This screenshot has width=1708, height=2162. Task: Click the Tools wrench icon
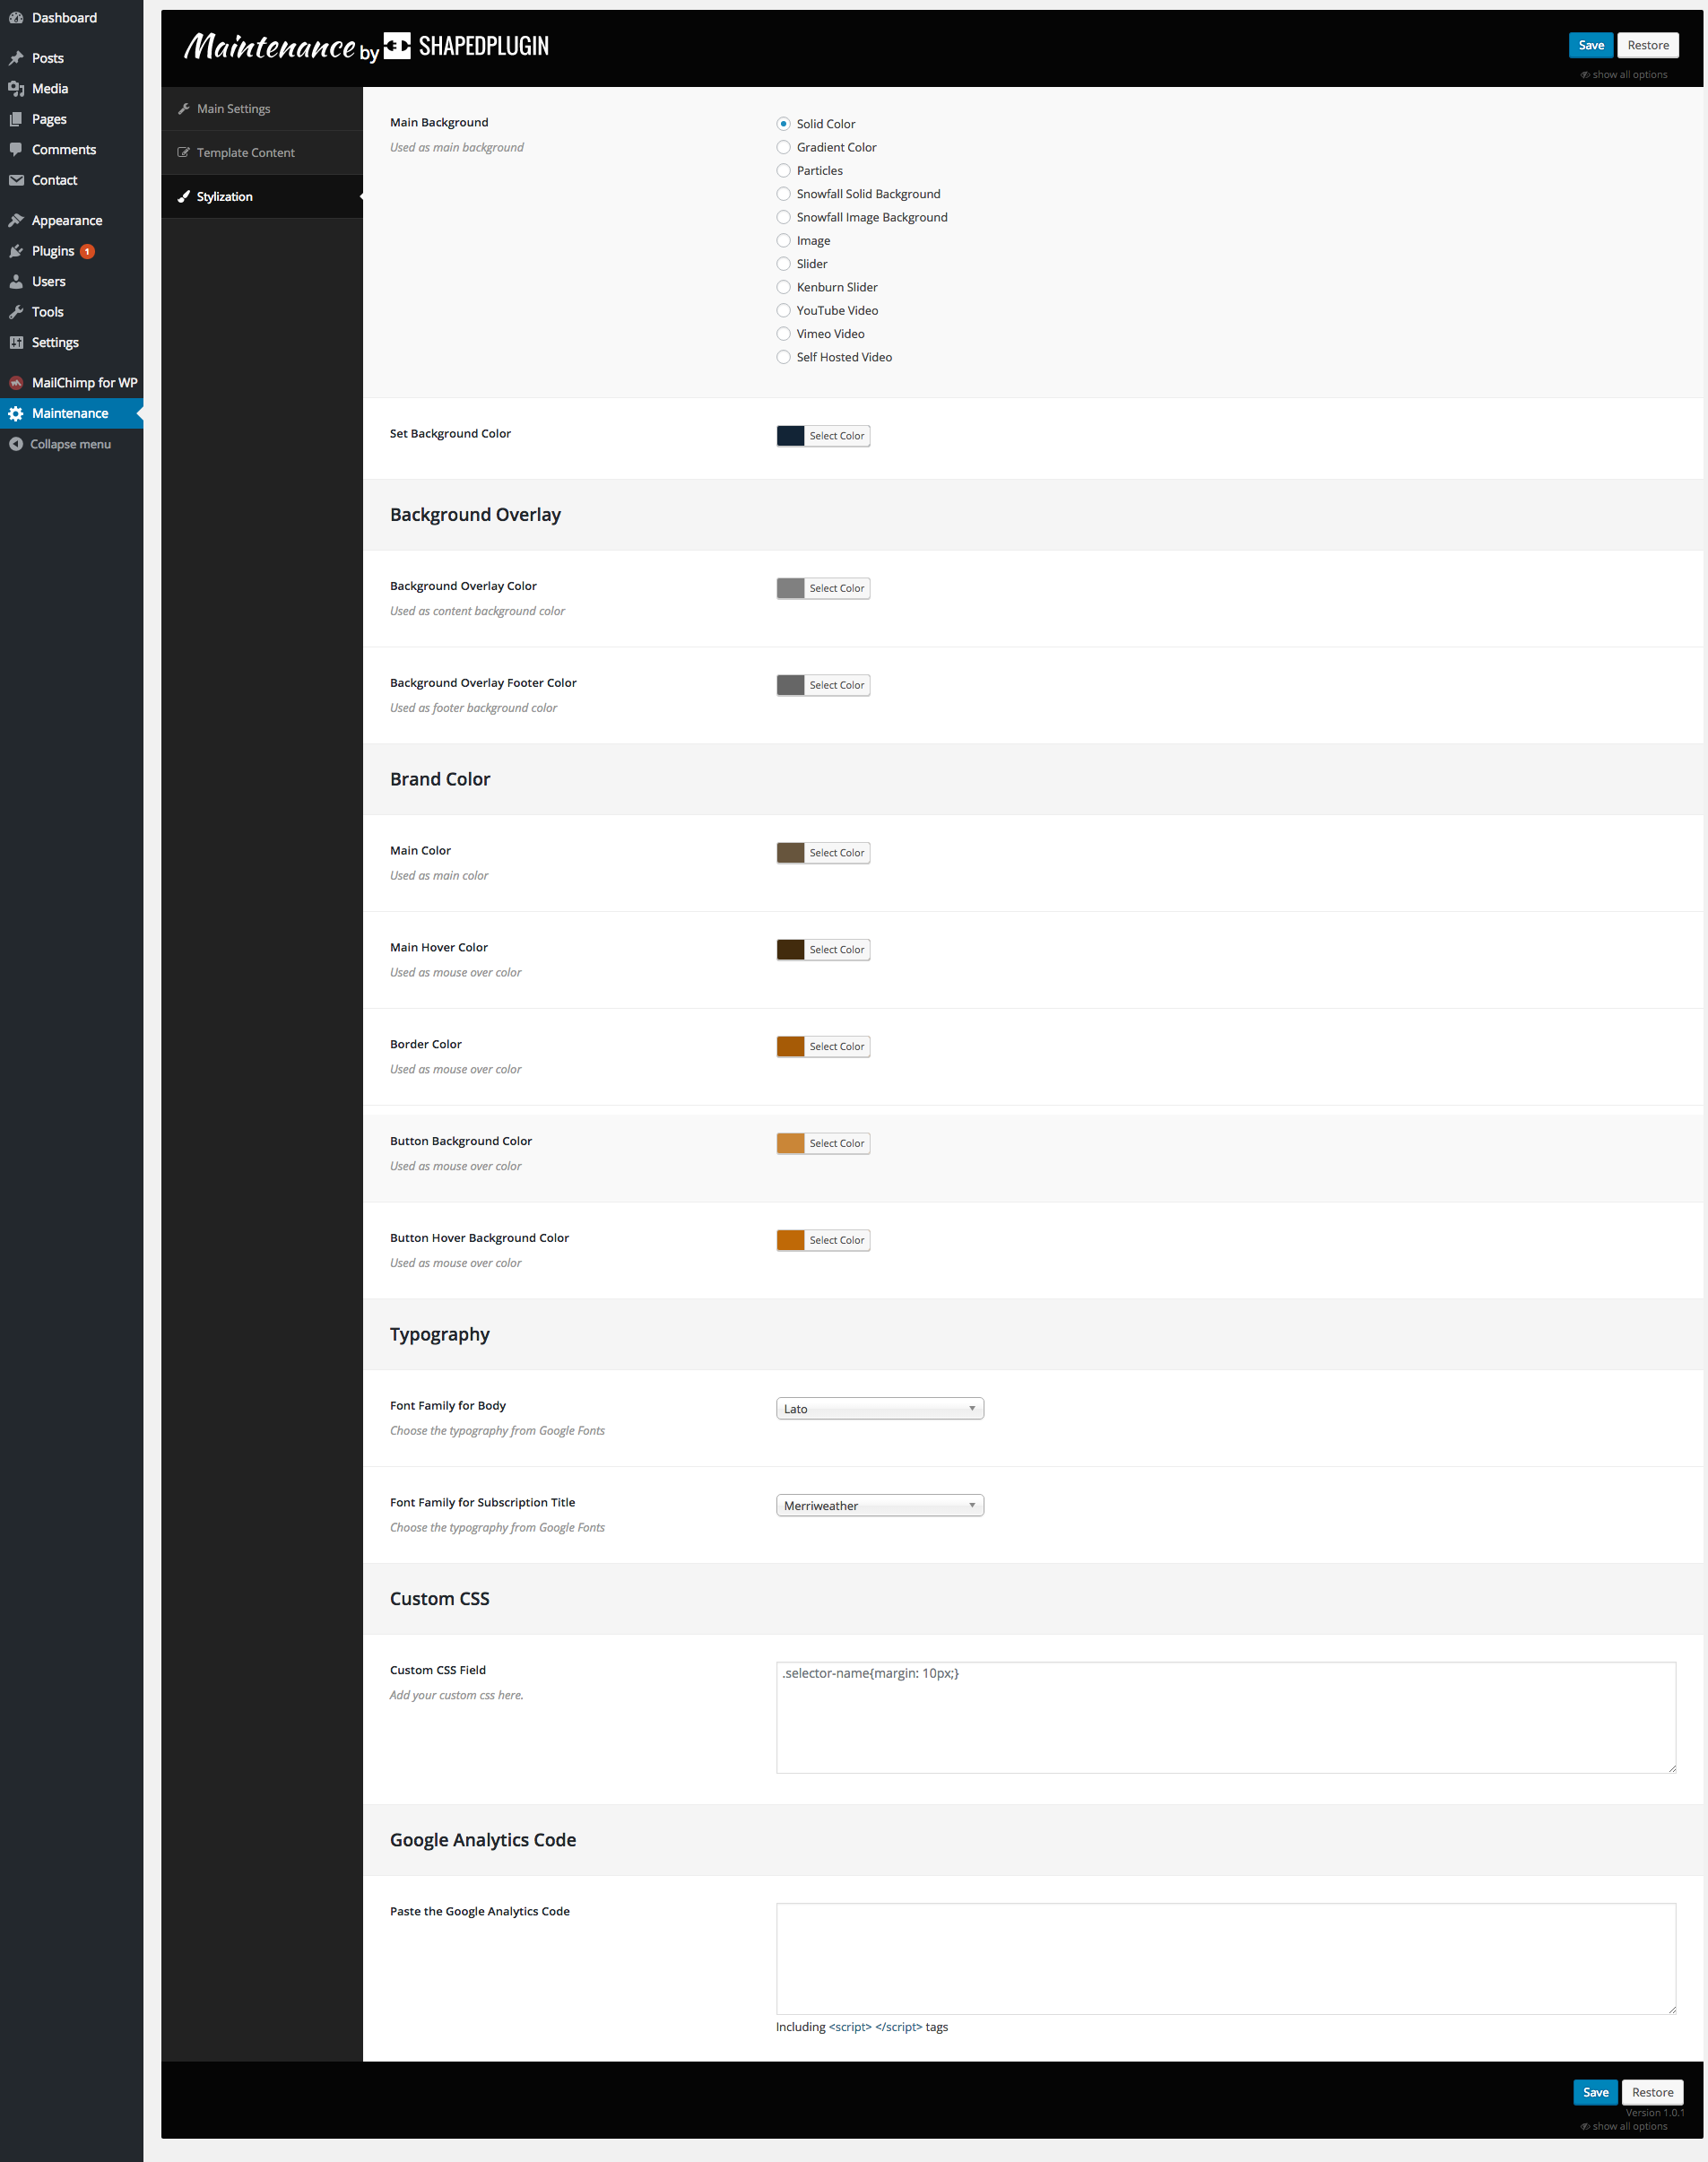click(x=16, y=312)
